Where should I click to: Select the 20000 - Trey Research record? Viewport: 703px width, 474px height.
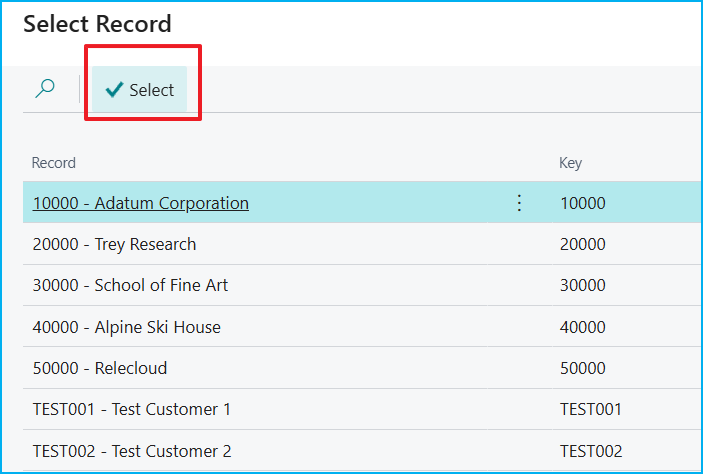coord(114,244)
